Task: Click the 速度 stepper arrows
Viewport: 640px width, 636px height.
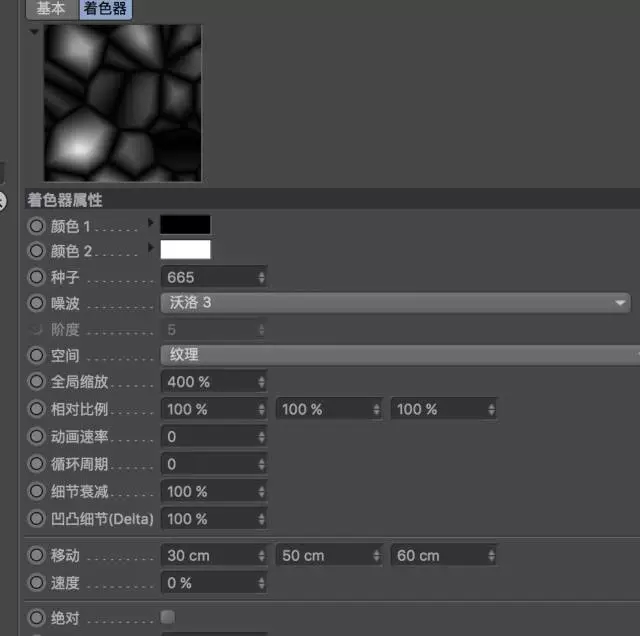Action: tap(261, 583)
